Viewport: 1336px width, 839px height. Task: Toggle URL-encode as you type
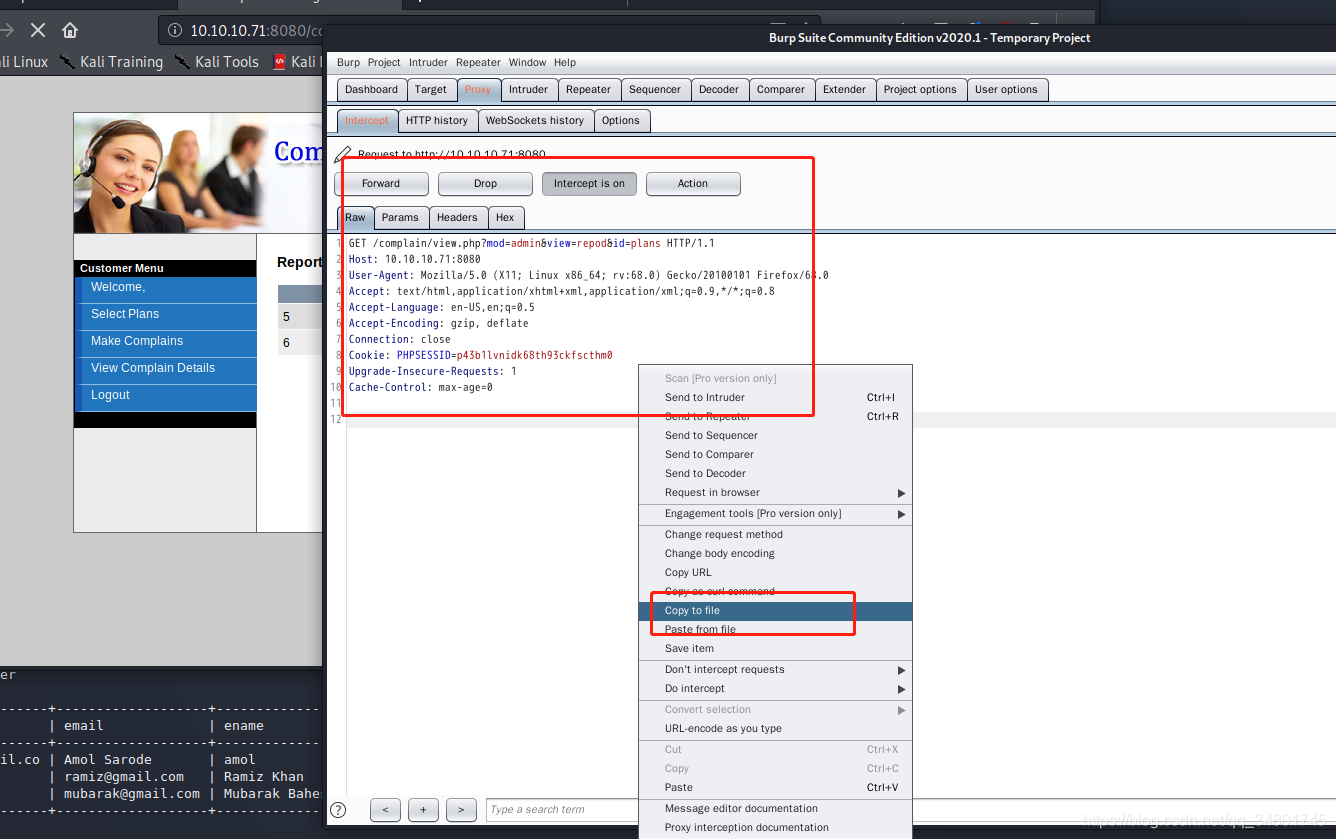point(775,729)
